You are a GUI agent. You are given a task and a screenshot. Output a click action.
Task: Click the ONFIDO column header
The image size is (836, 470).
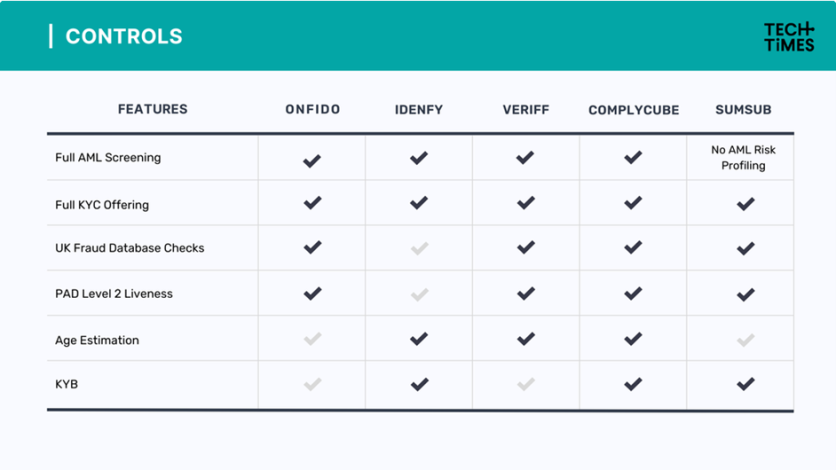[x=312, y=109]
